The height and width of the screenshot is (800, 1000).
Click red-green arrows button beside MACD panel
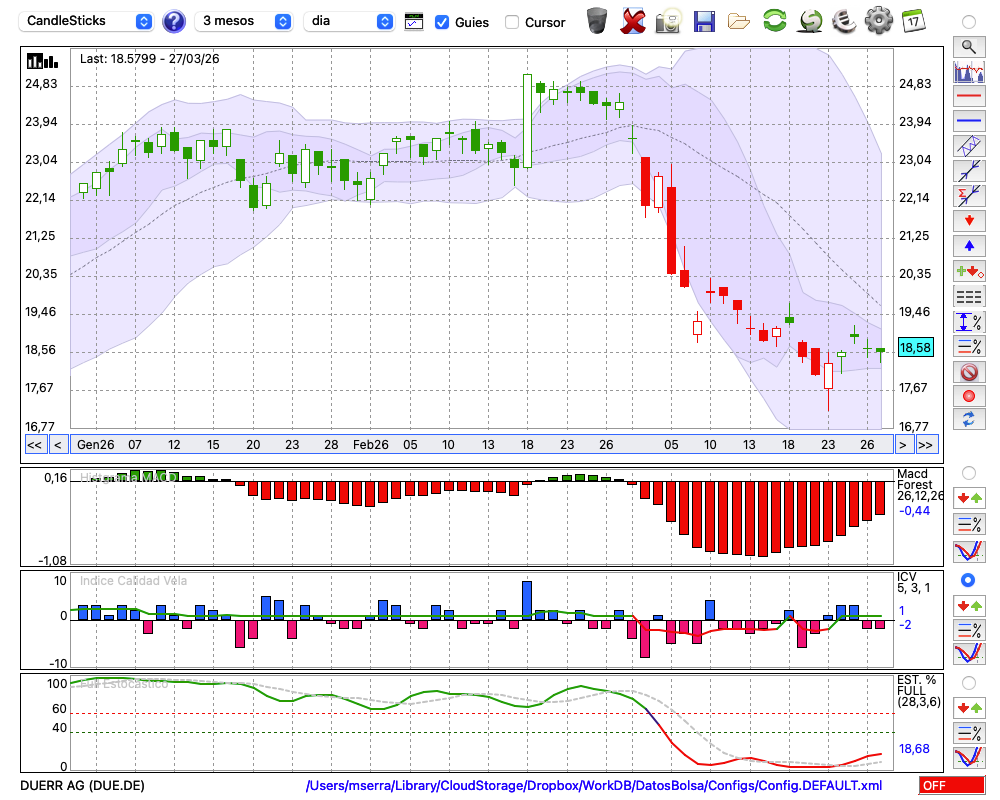[969, 498]
